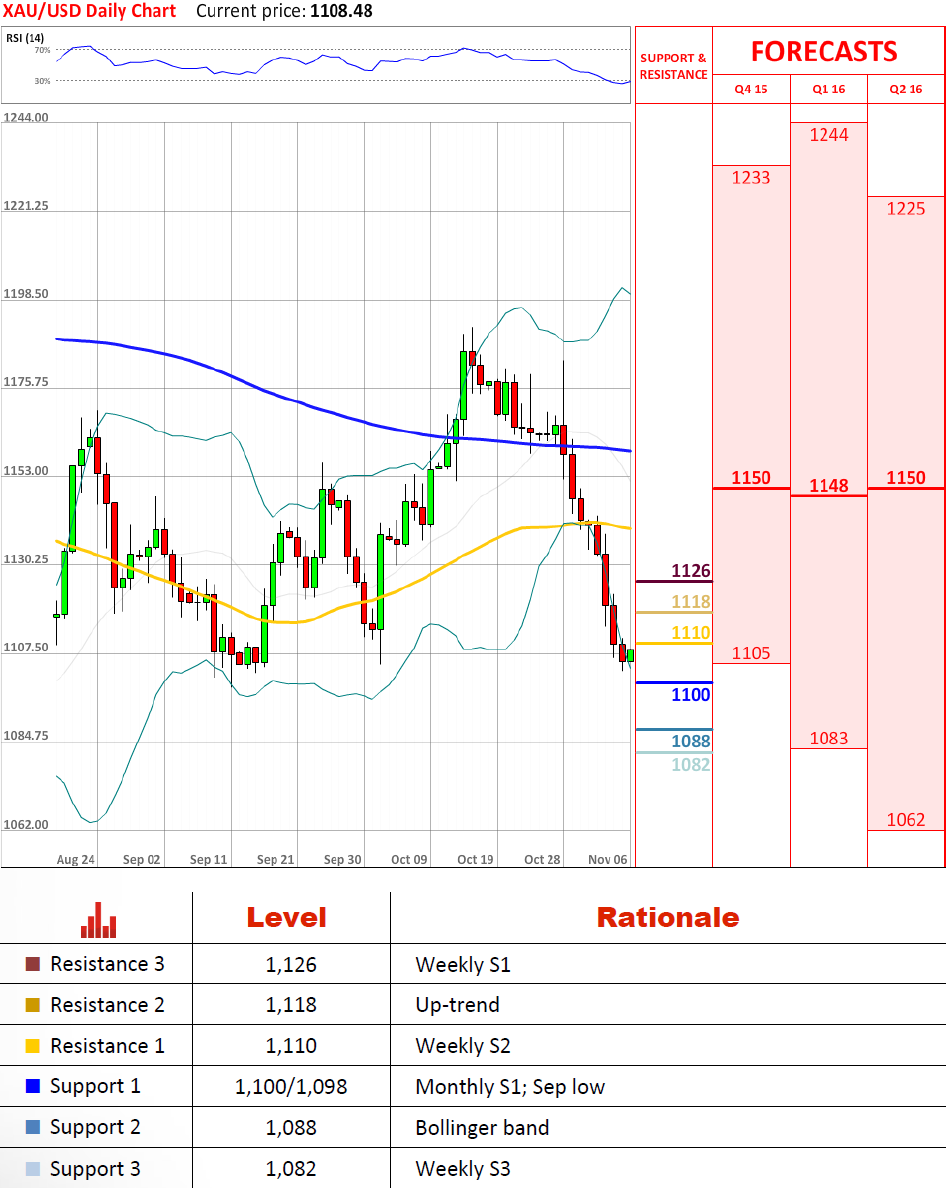Click the FORECASTS heading
951x1188 pixels.
[x=824, y=51]
